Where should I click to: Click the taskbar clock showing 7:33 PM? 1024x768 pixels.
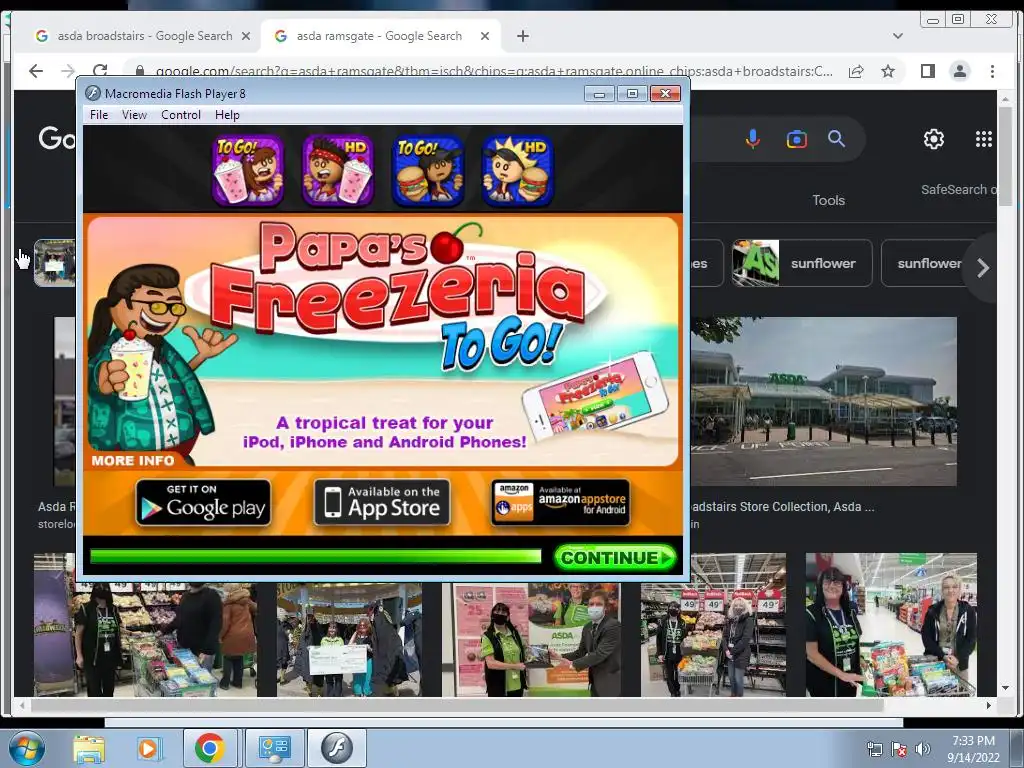tap(973, 749)
